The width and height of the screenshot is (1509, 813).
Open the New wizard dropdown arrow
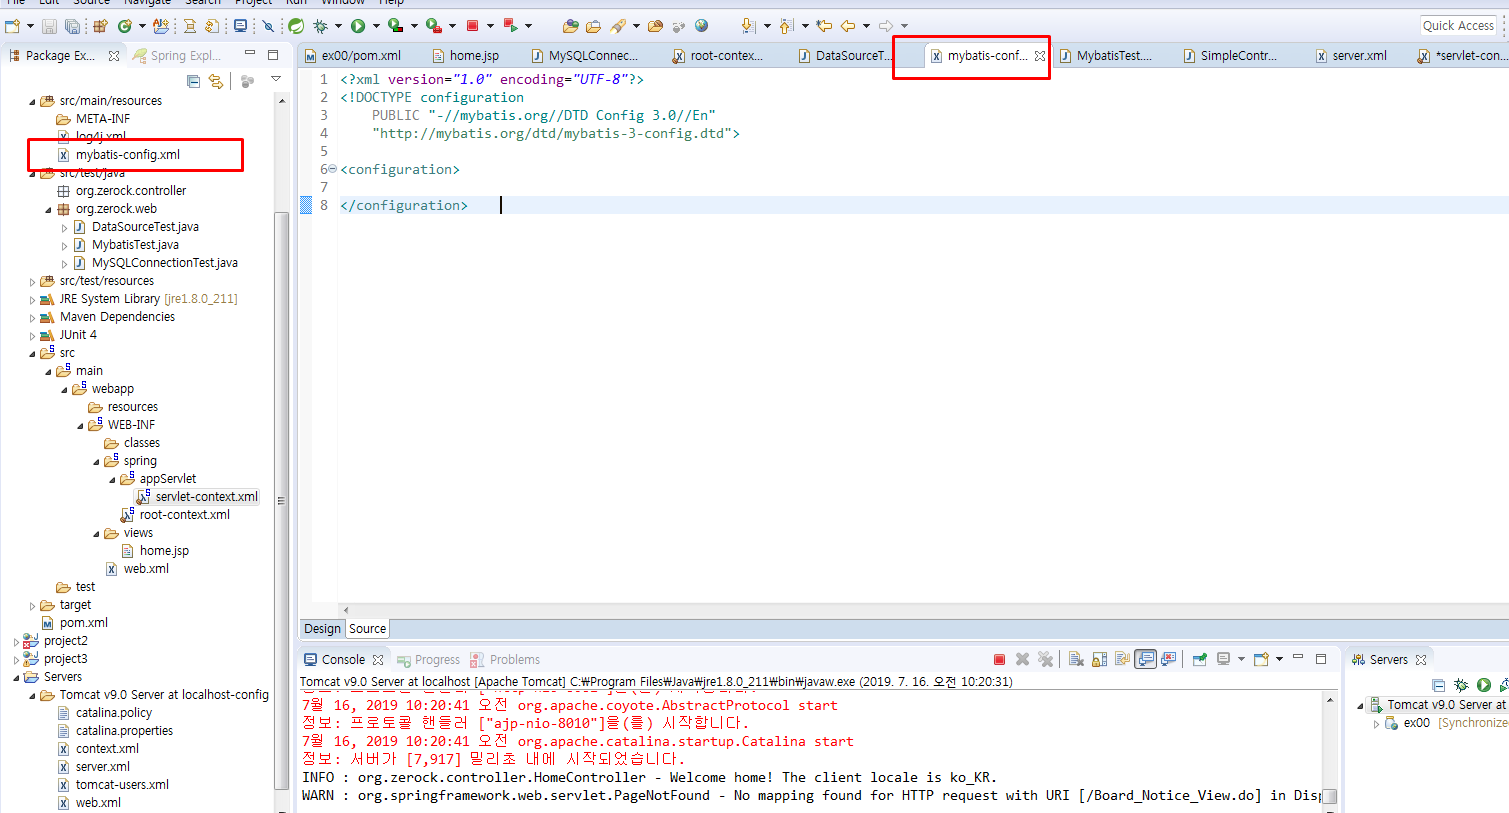31,26
